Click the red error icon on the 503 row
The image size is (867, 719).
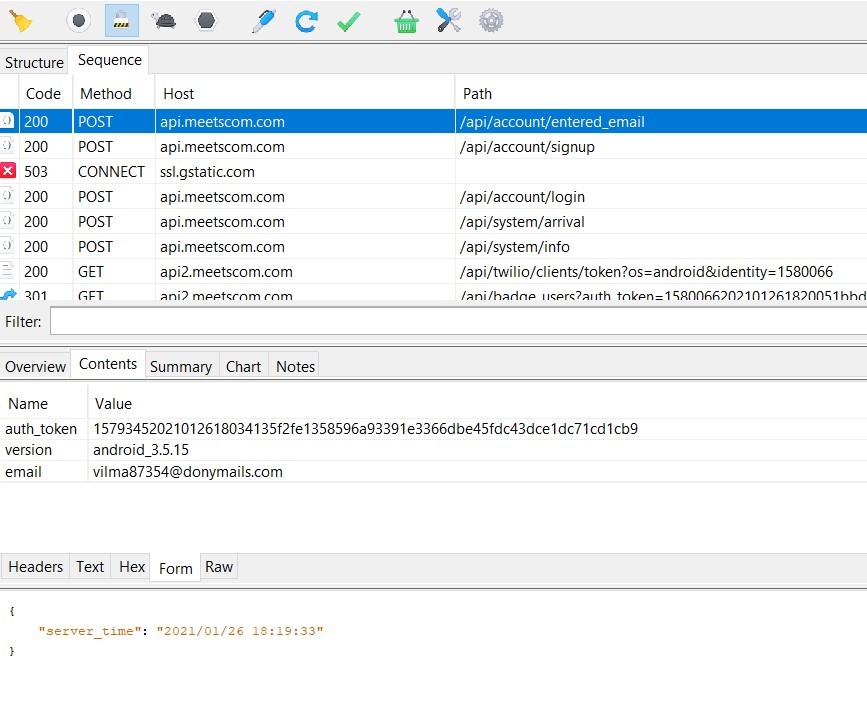click(8, 171)
